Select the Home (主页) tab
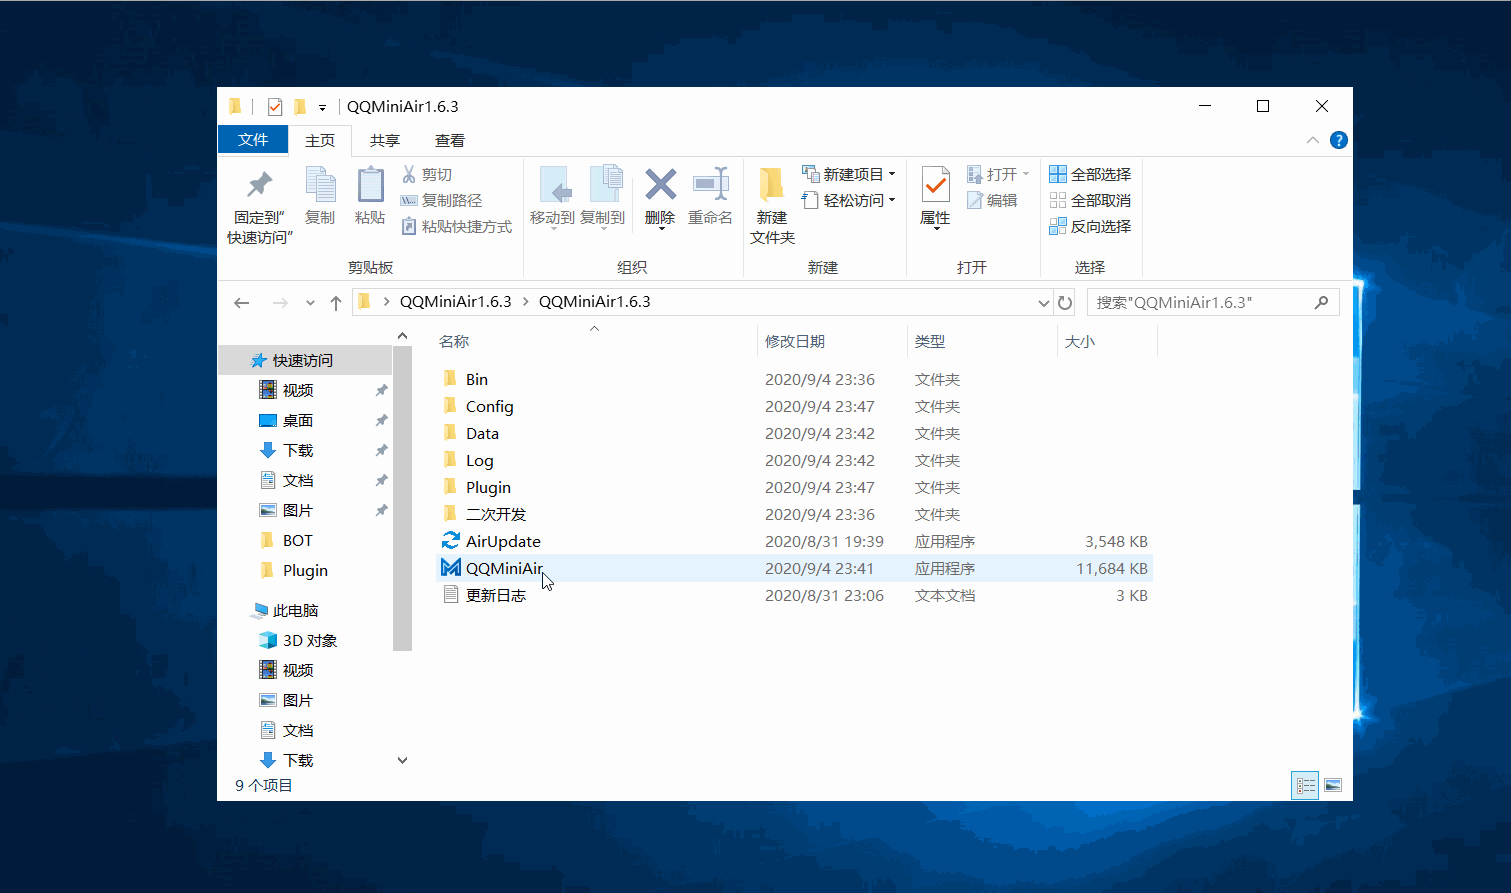The height and width of the screenshot is (893, 1511). click(320, 140)
